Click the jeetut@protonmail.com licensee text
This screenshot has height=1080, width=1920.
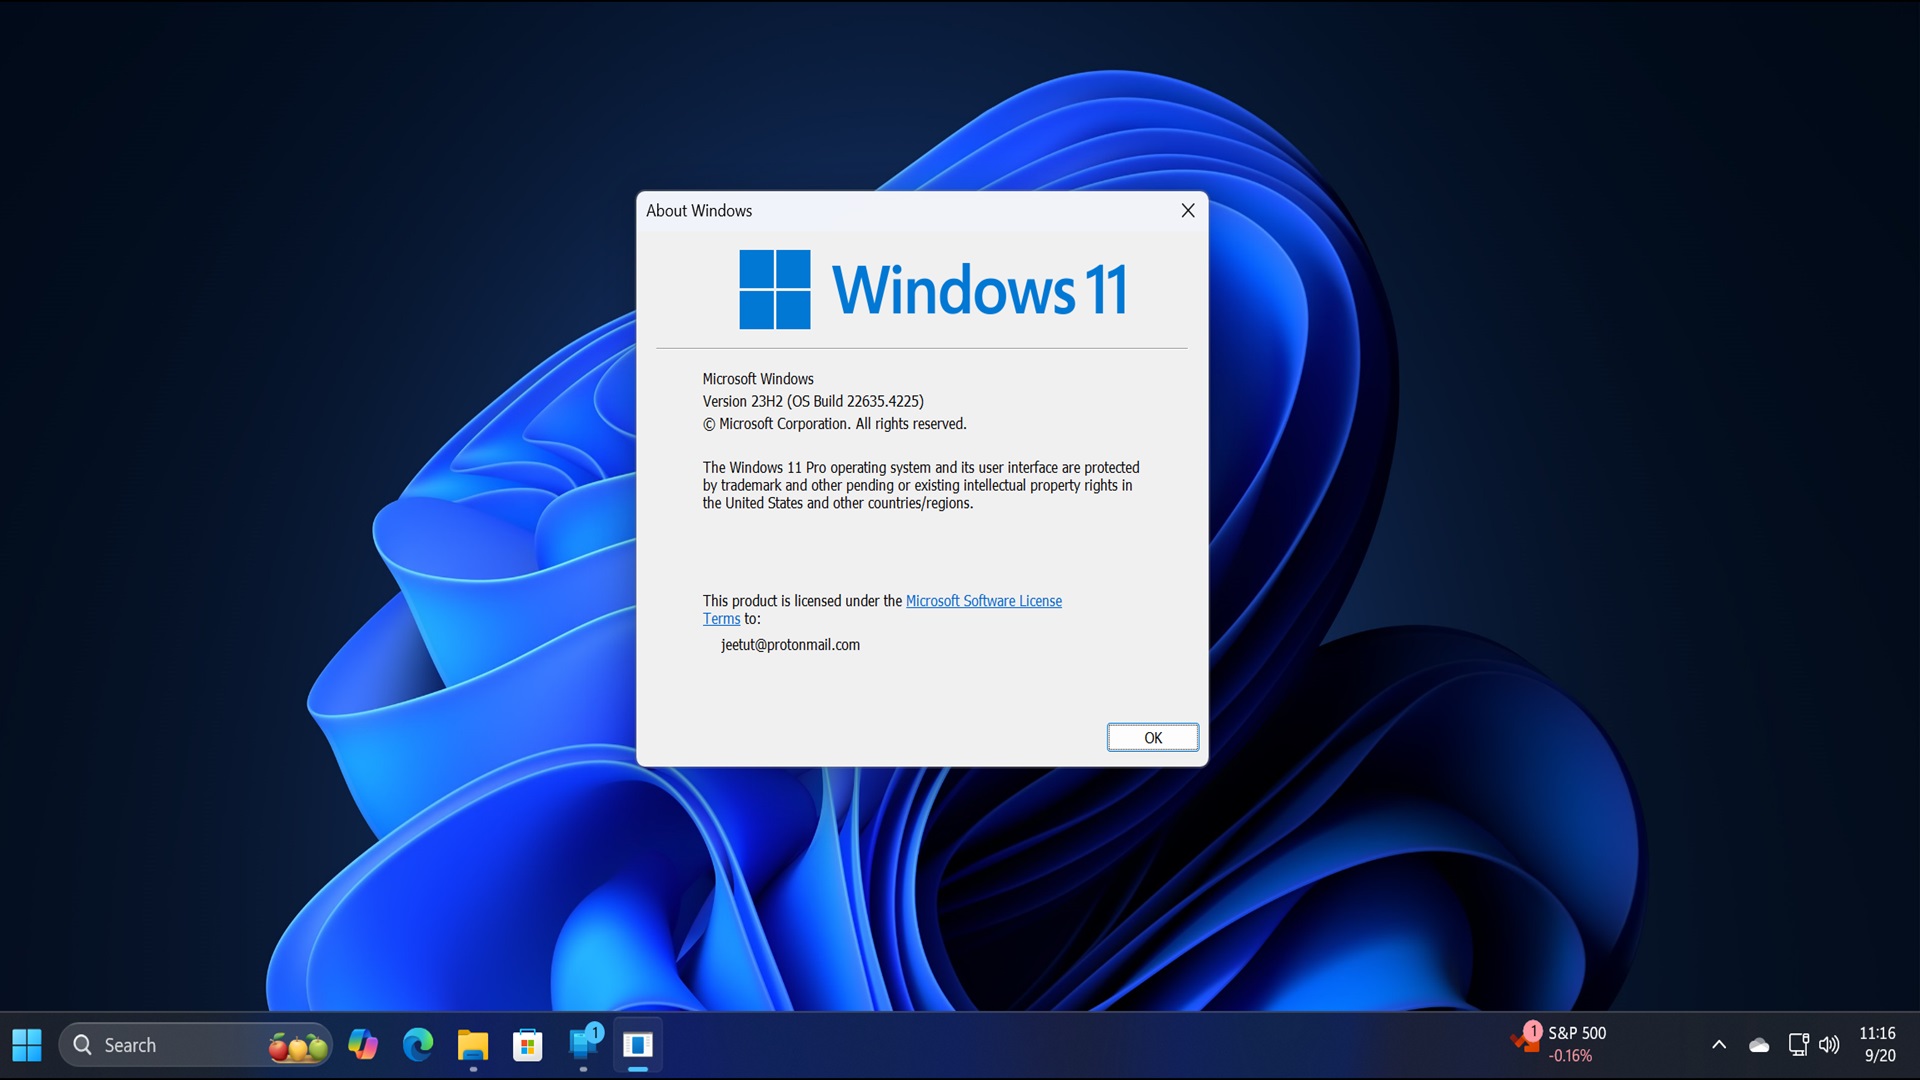click(x=790, y=645)
